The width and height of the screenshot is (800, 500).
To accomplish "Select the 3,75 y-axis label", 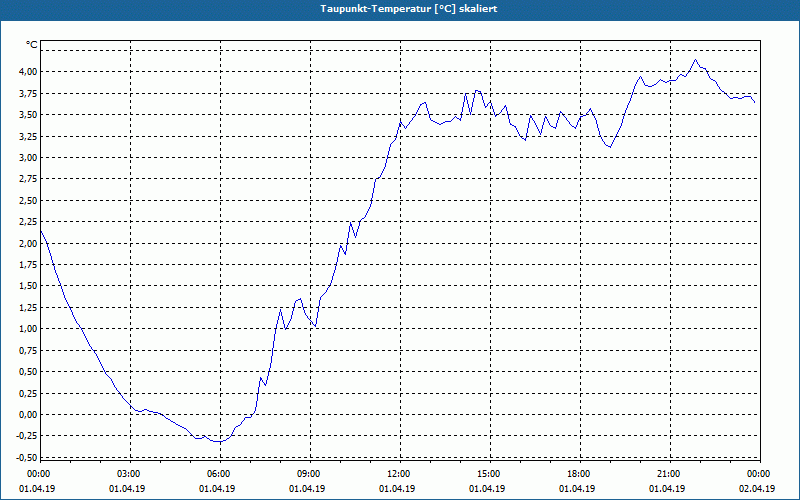I will pyautogui.click(x=28, y=93).
